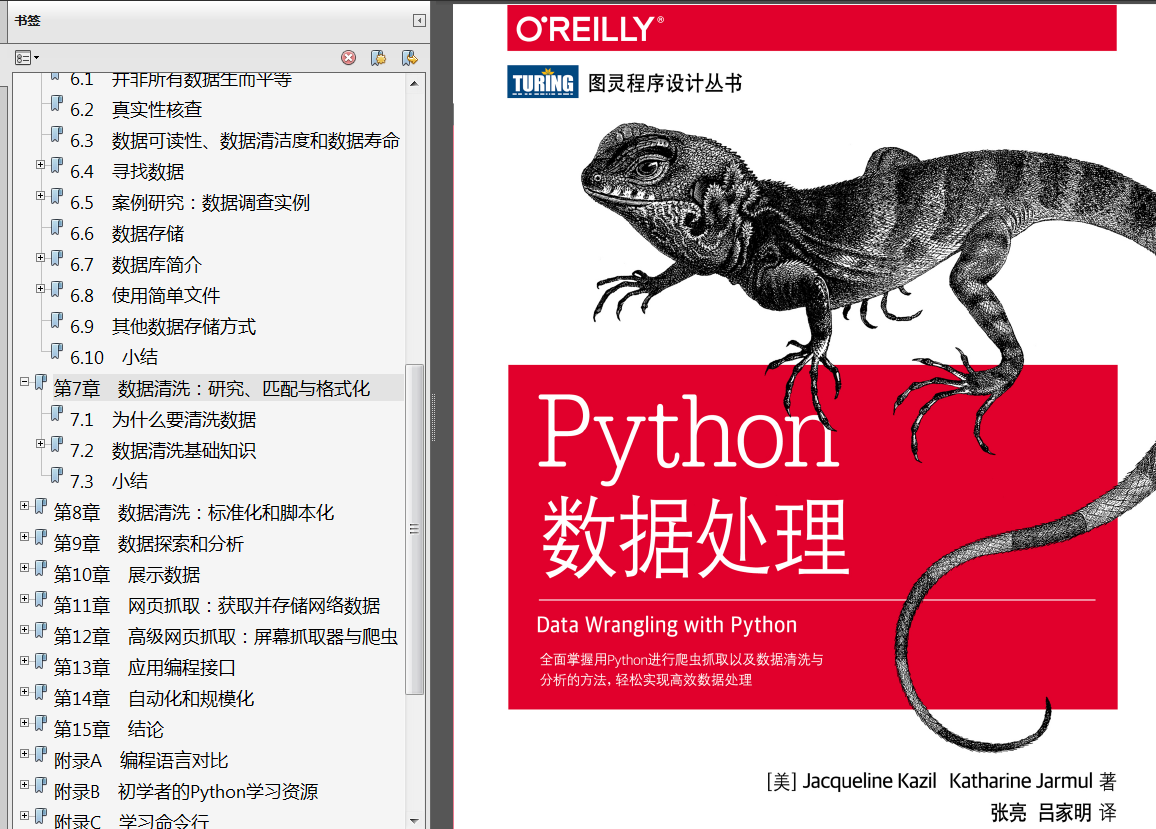Click bookmark icon beside 6.4 寻找数据

pos(57,166)
